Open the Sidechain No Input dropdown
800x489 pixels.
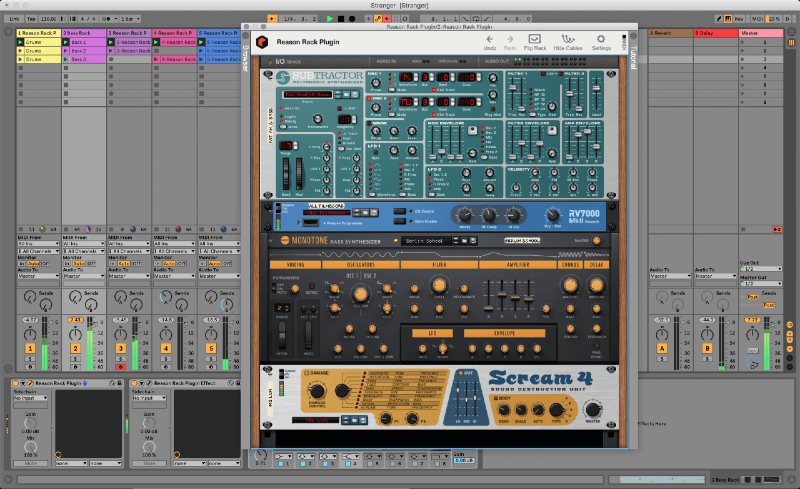point(30,398)
